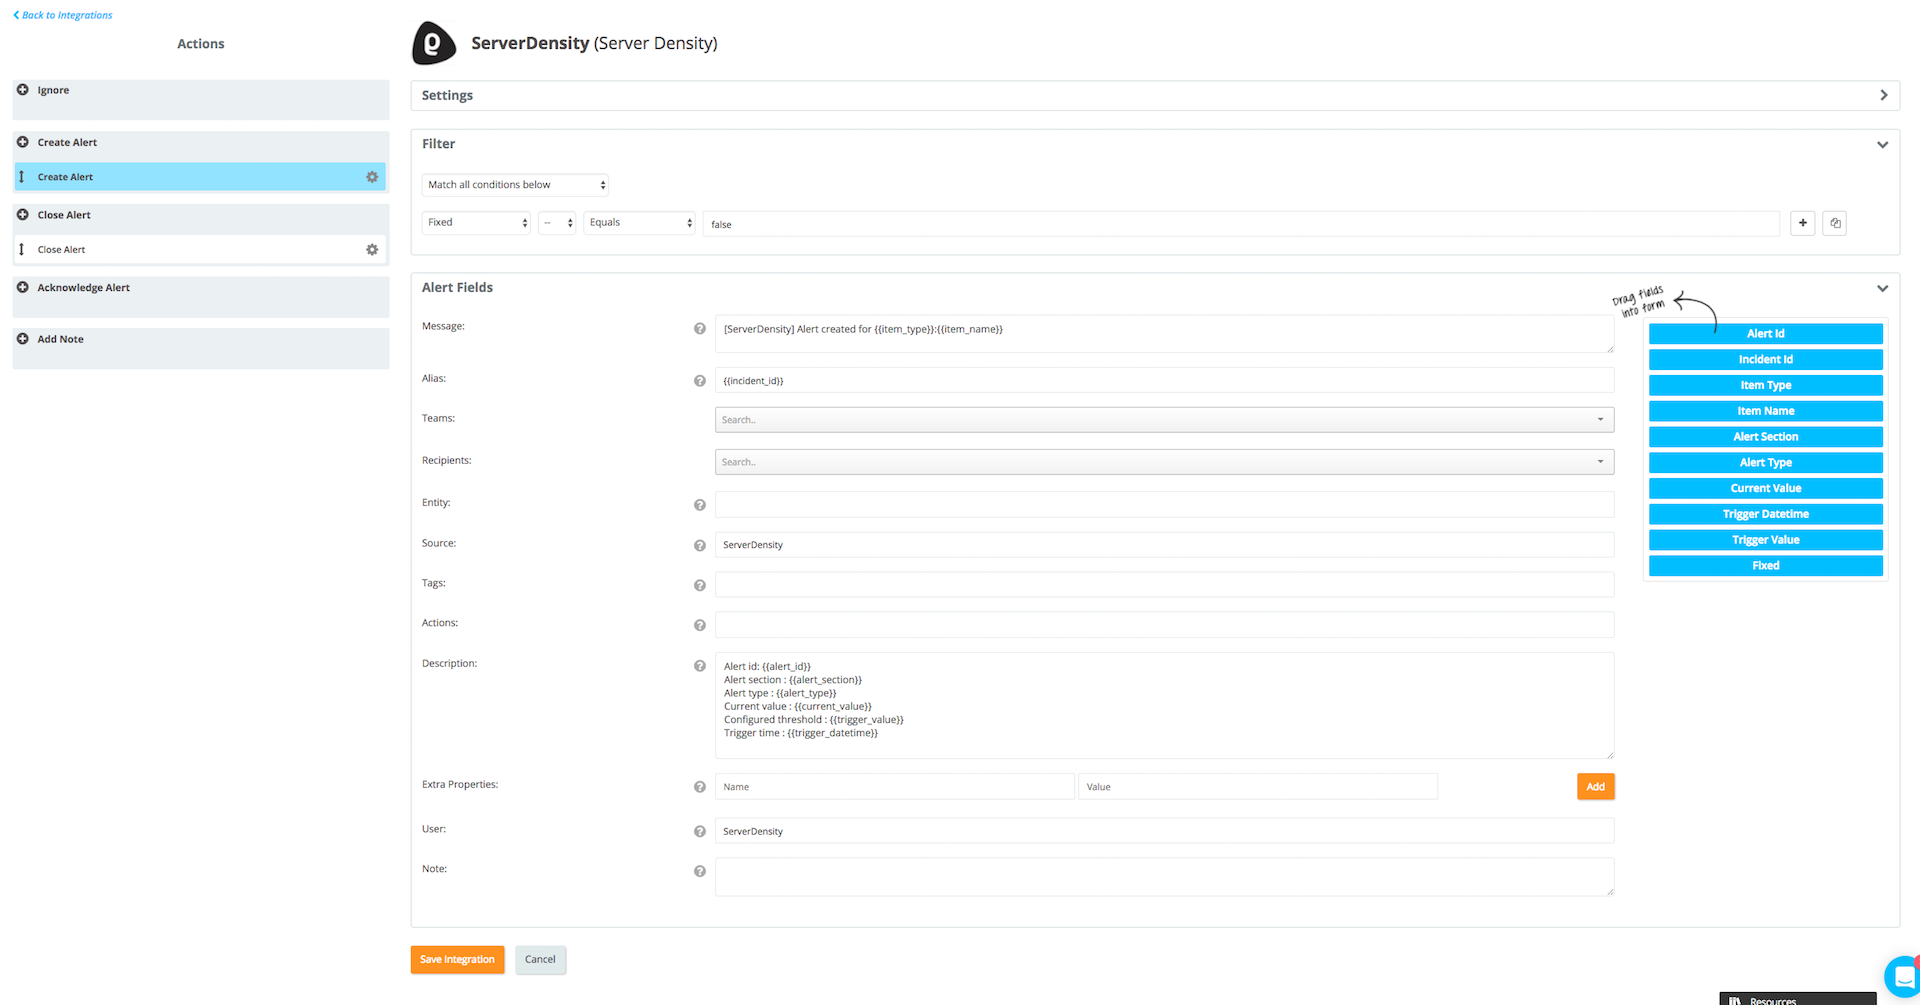Open the narrow dash filter dropdown

557,223
